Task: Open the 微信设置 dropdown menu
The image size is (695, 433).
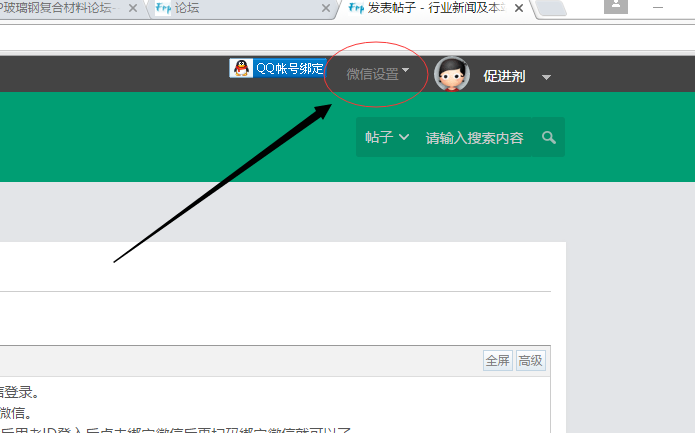Action: point(378,73)
